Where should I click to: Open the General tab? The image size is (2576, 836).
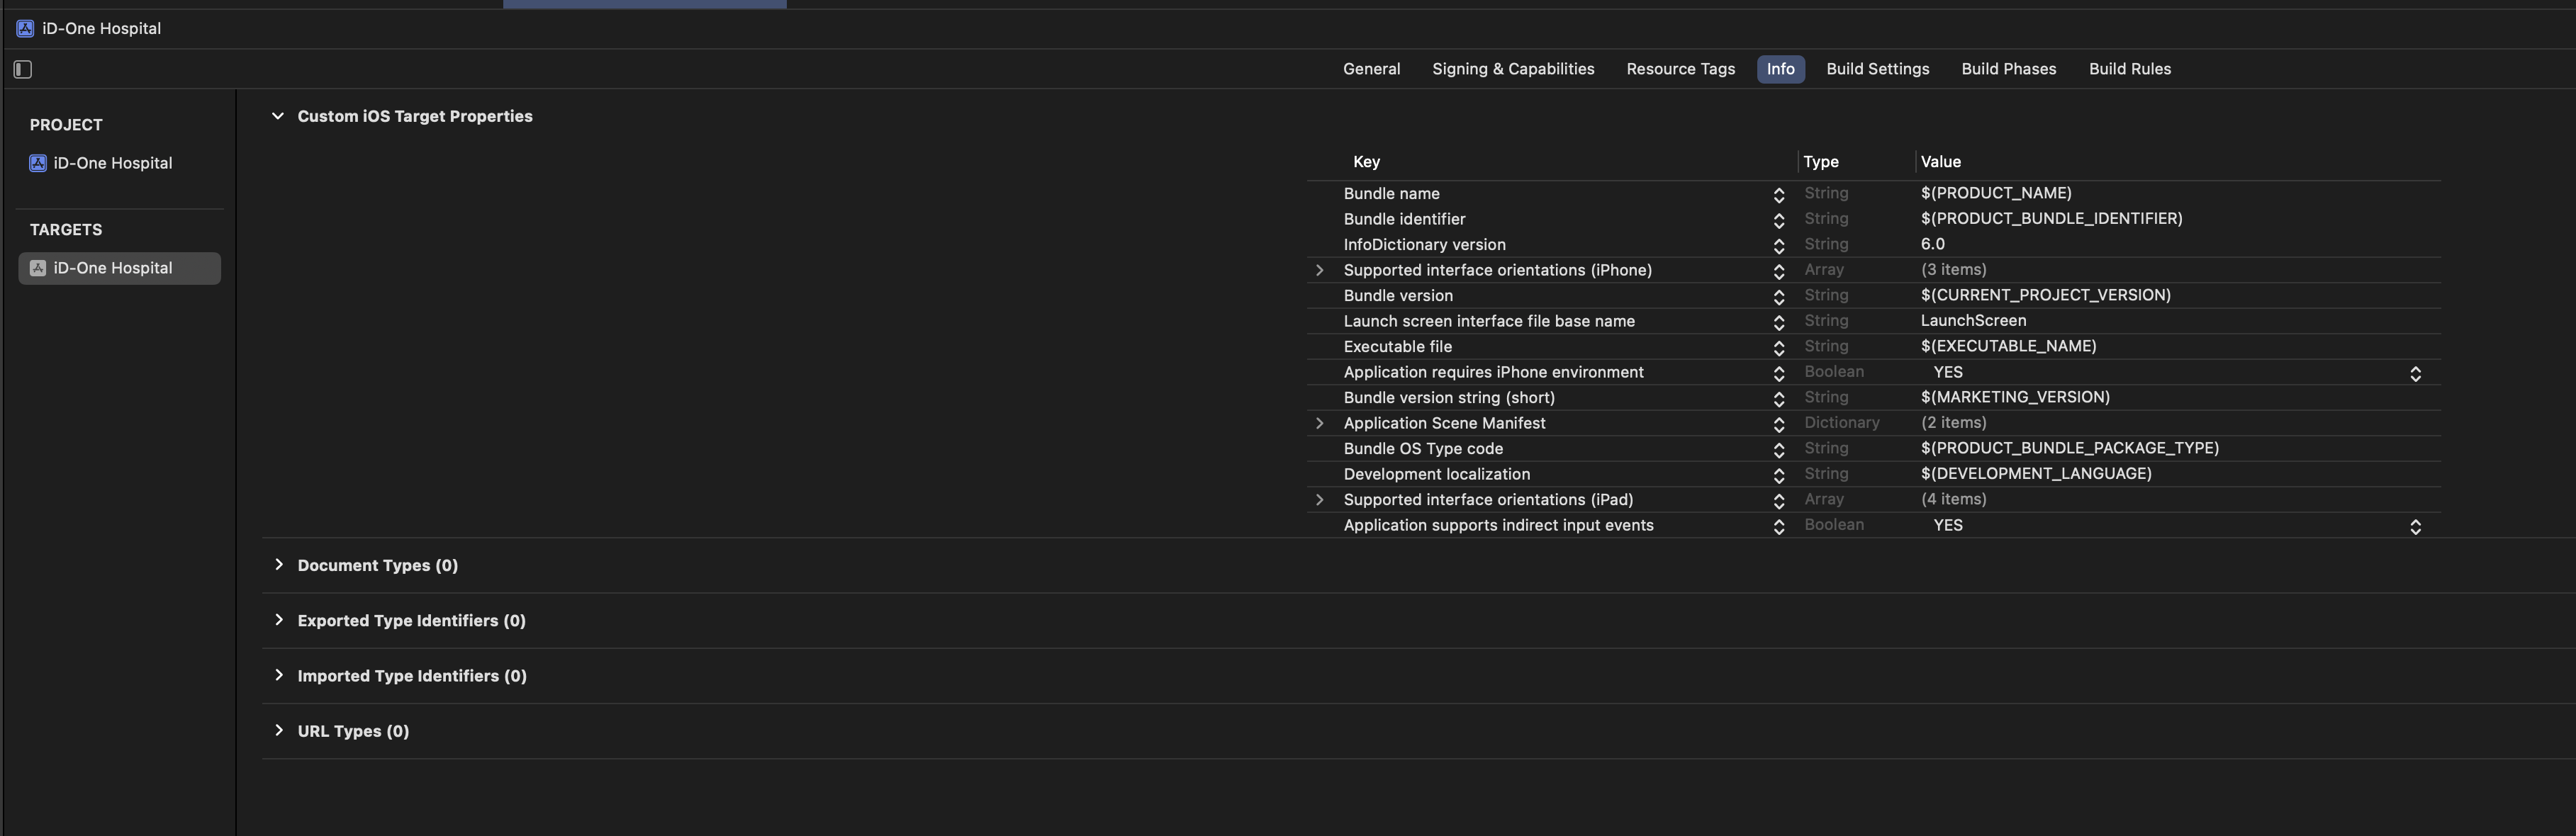(1371, 69)
